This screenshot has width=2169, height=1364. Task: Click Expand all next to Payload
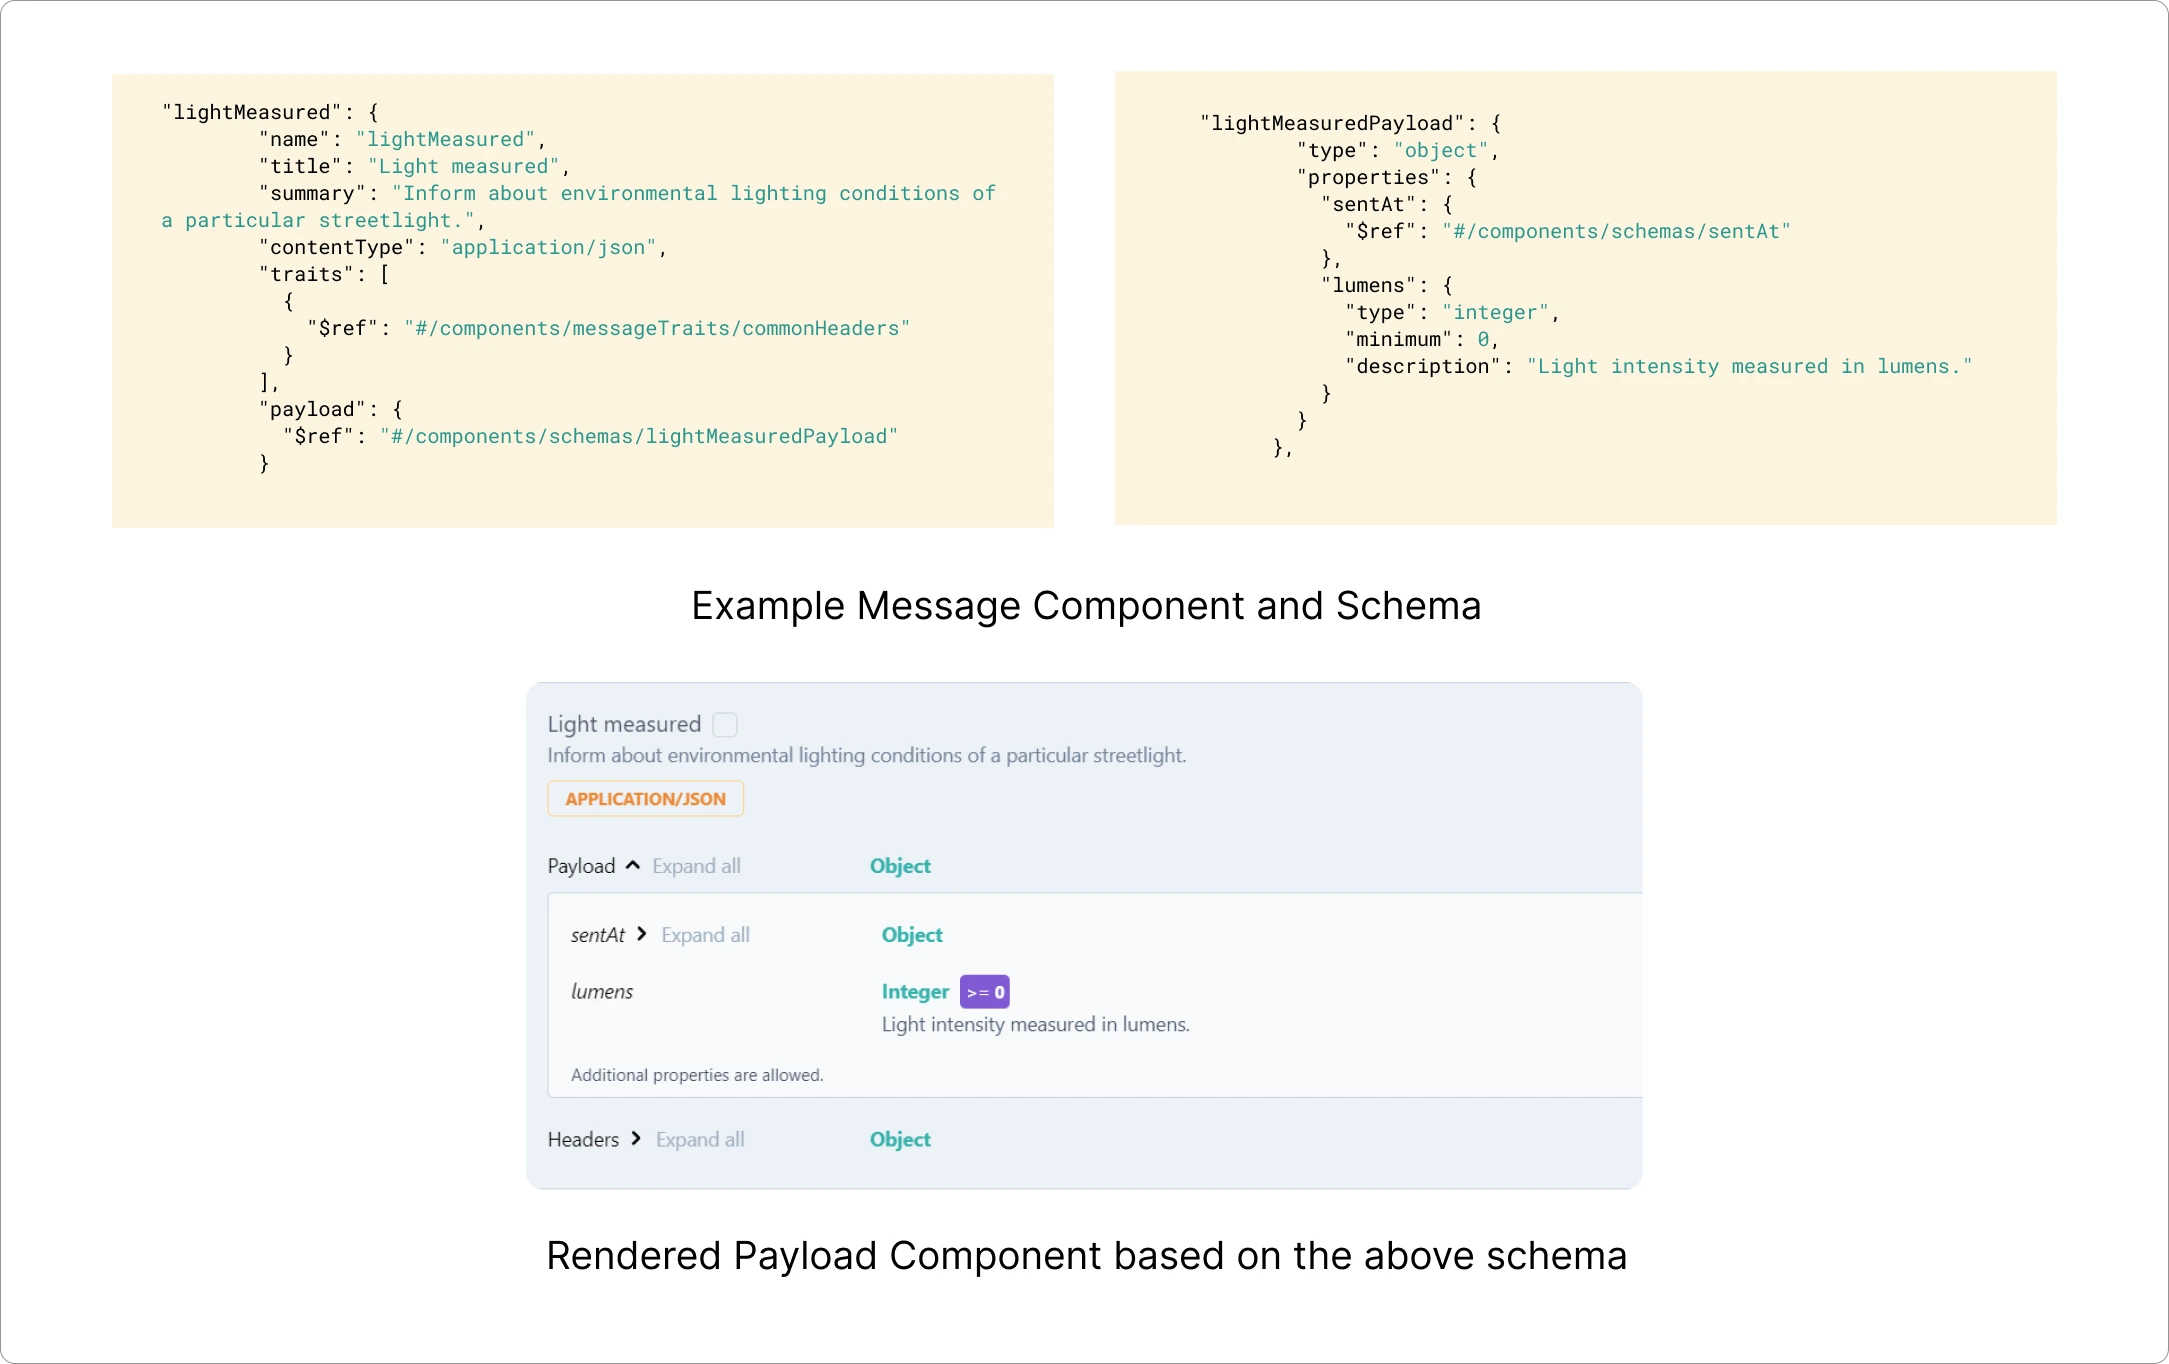pos(697,866)
